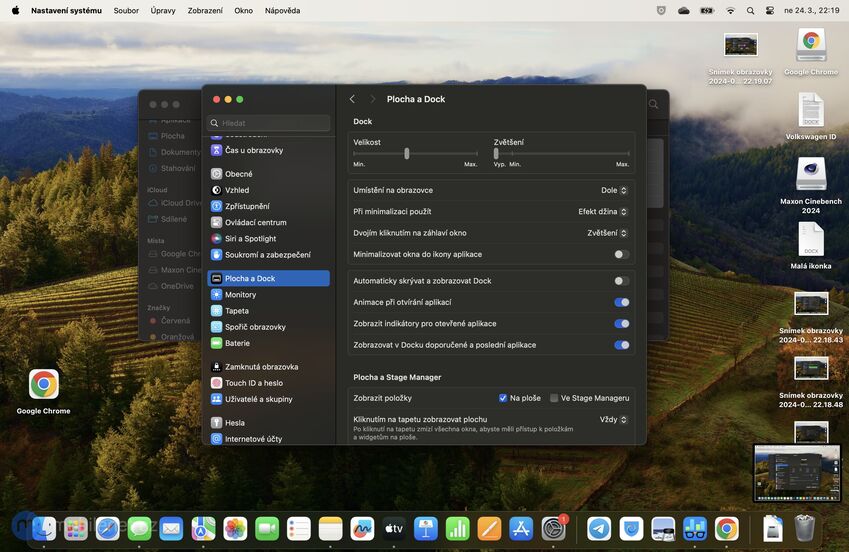Open Siri a Spotlight settings in sidebar
This screenshot has height=552, width=849.
click(x=250, y=239)
